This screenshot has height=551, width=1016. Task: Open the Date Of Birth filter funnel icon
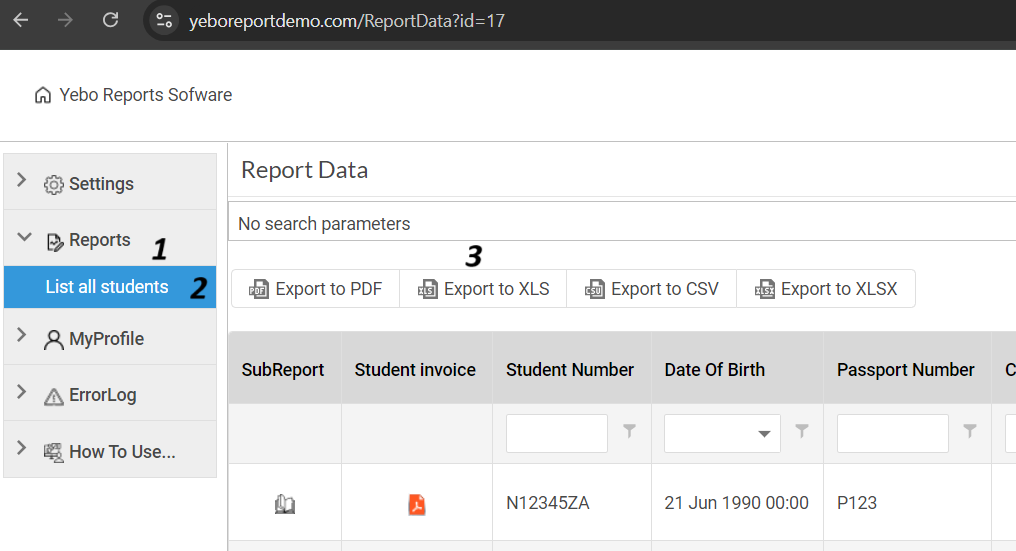coord(802,431)
